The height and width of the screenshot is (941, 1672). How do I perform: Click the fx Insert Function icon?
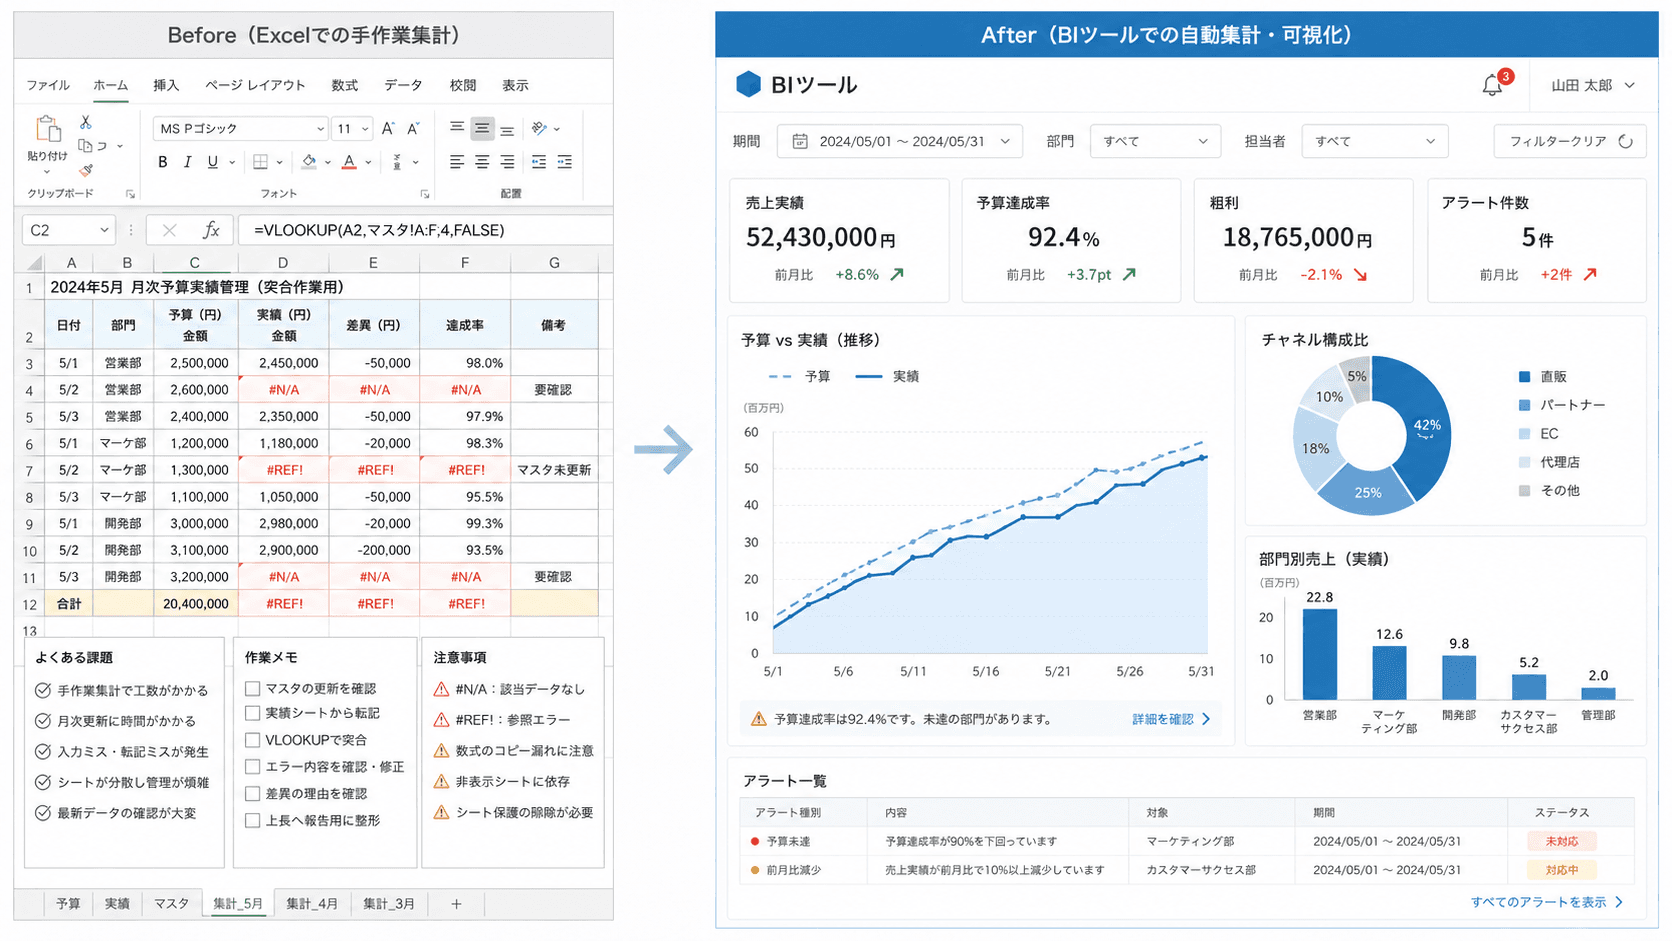[x=211, y=230]
